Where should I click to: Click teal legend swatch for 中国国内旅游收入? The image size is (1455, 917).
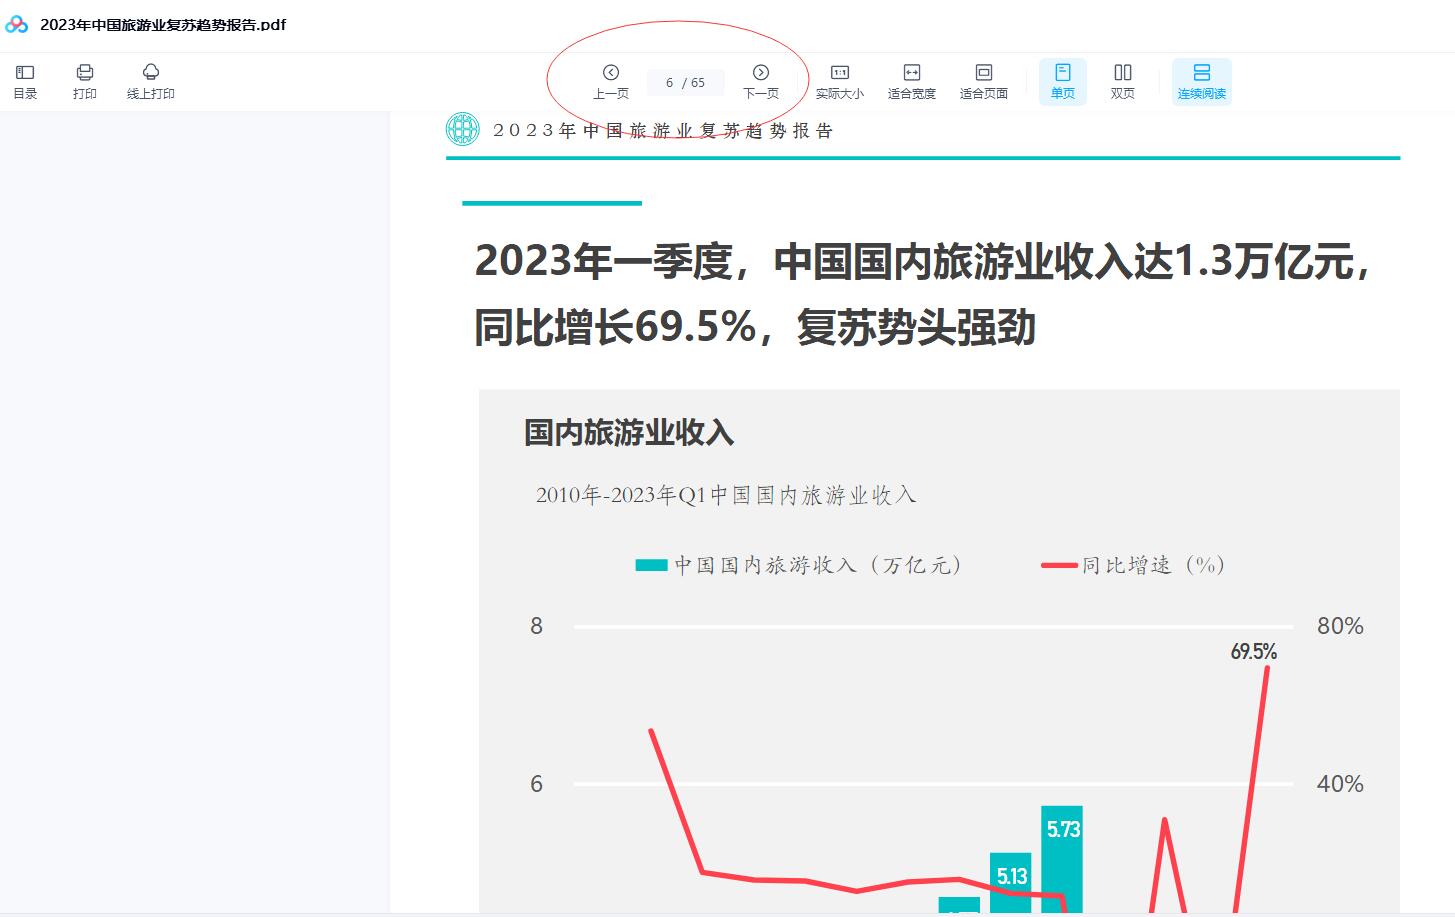coord(651,565)
